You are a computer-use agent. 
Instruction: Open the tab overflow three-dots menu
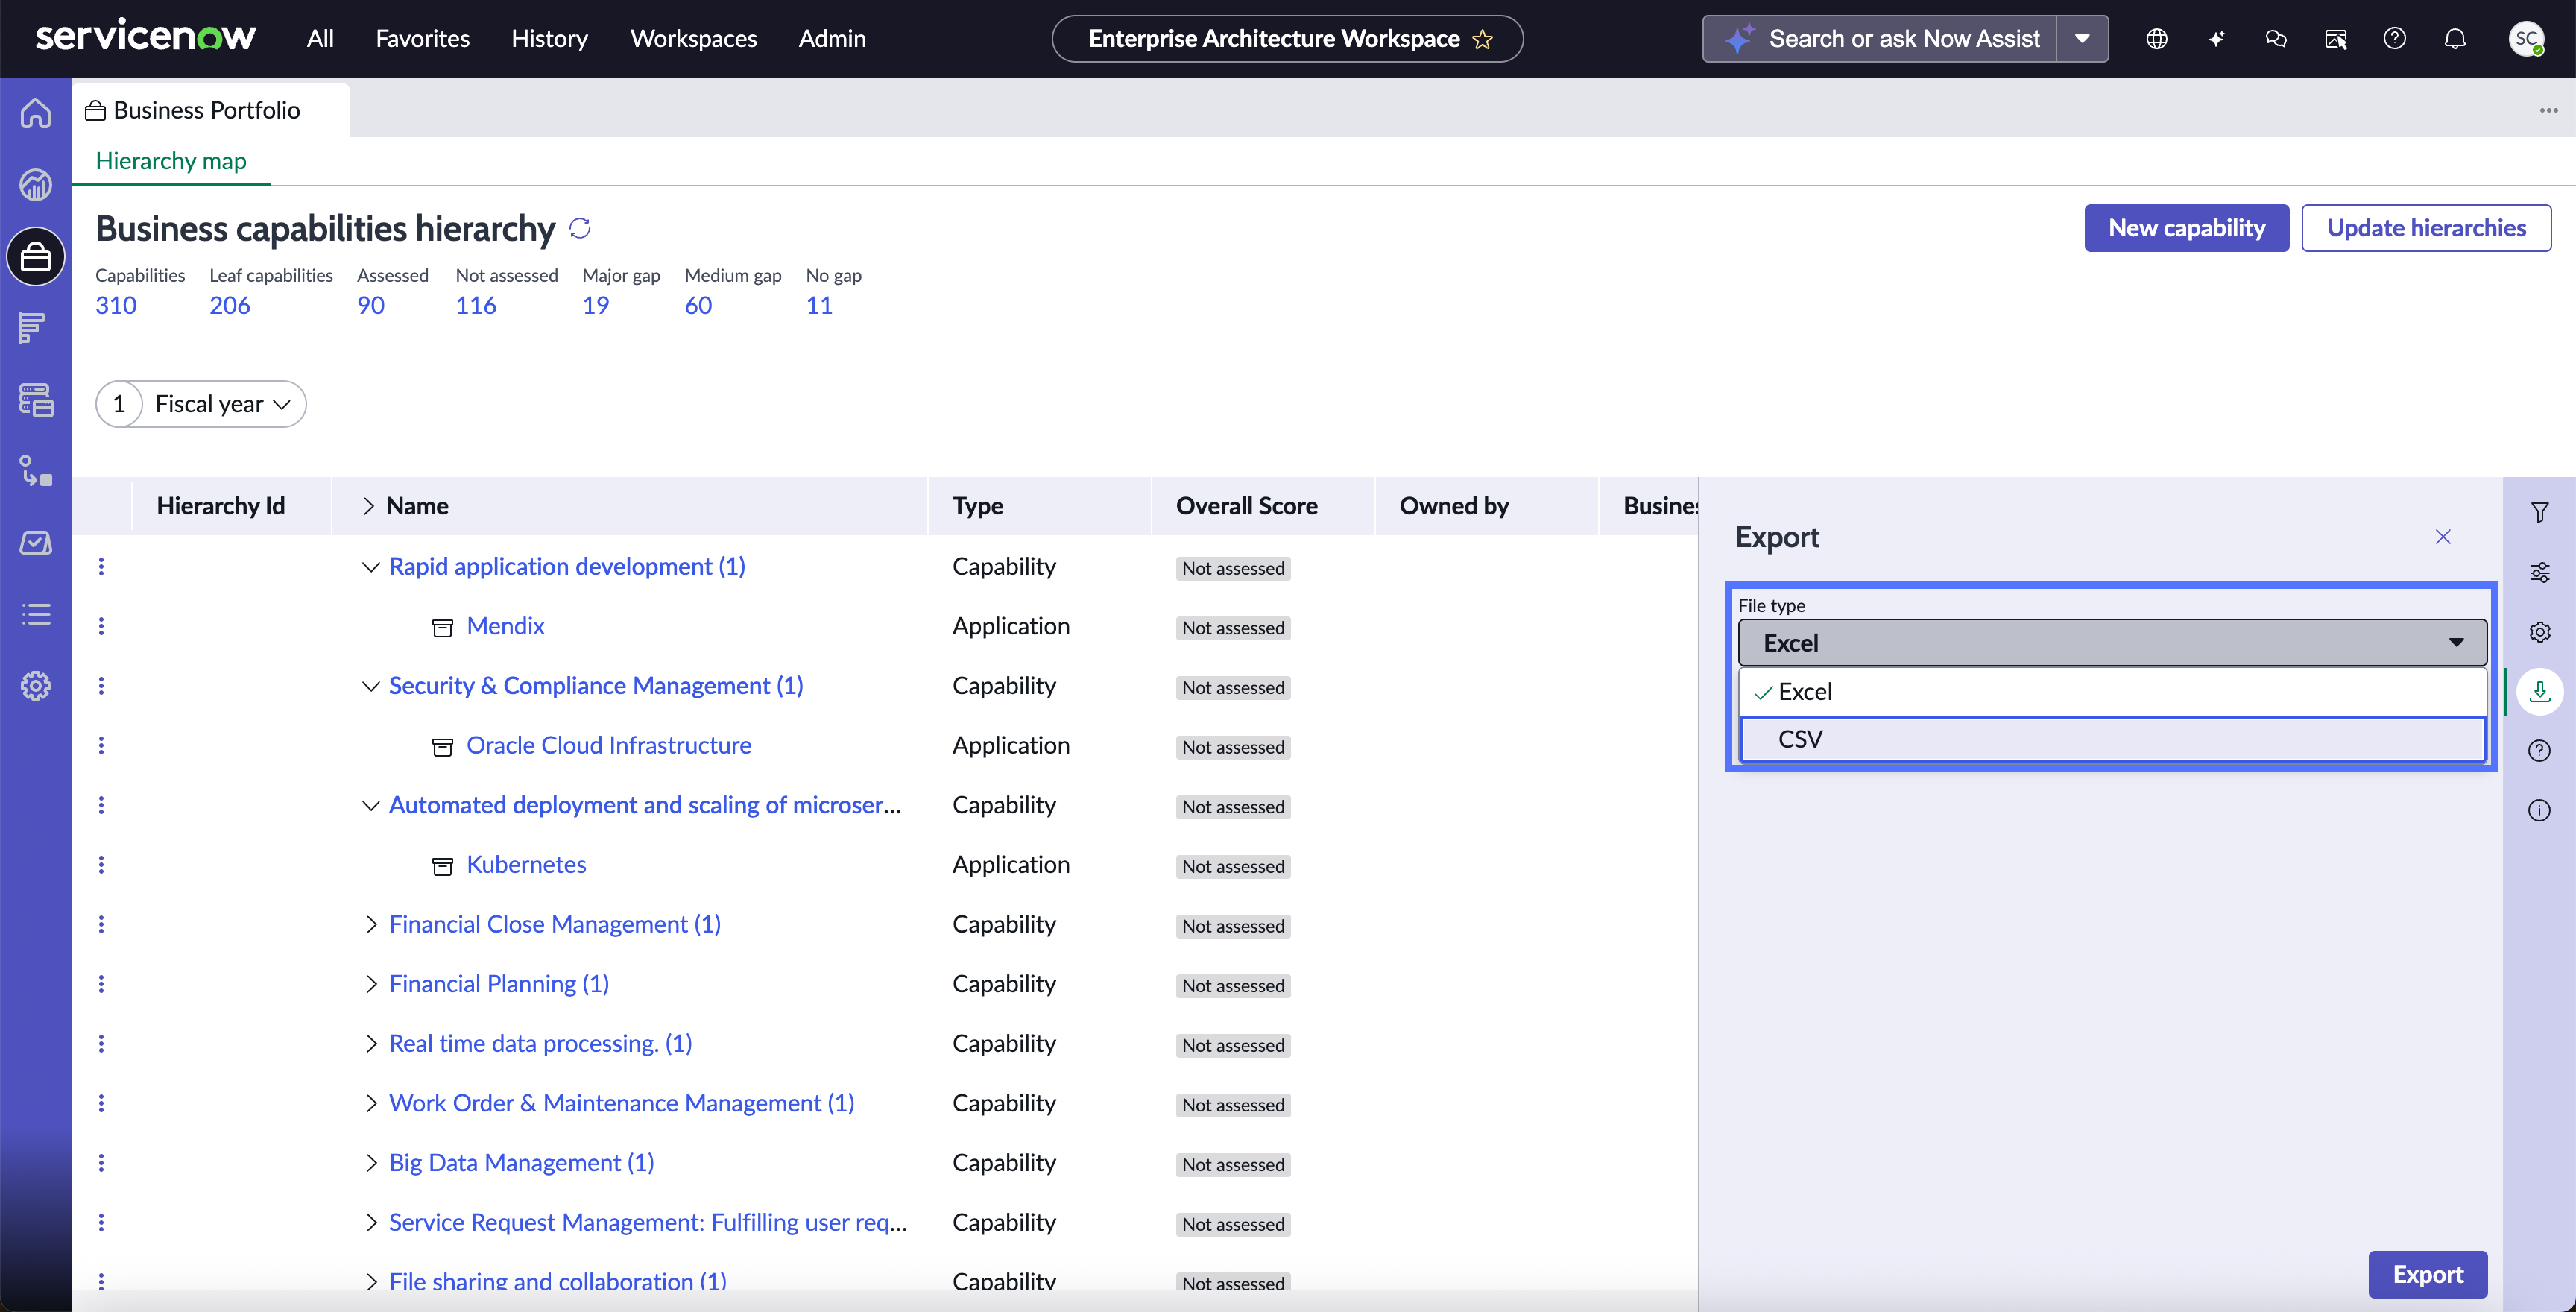coord(2548,110)
